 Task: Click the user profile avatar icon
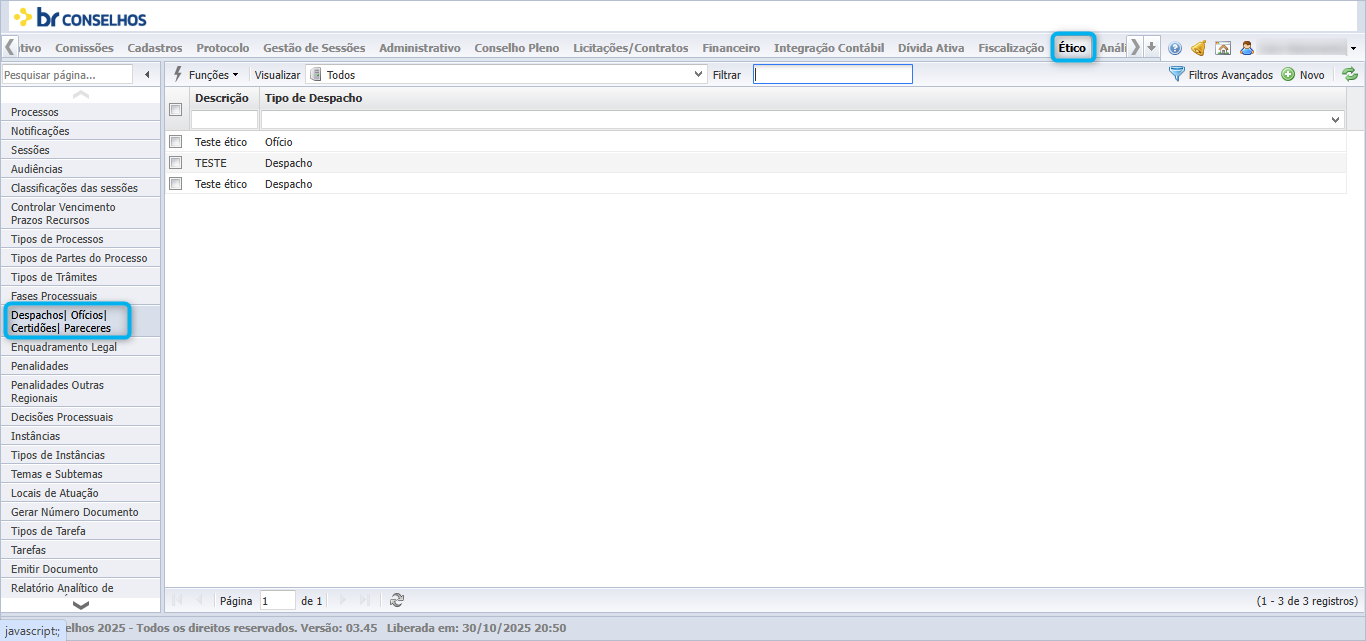[1246, 48]
